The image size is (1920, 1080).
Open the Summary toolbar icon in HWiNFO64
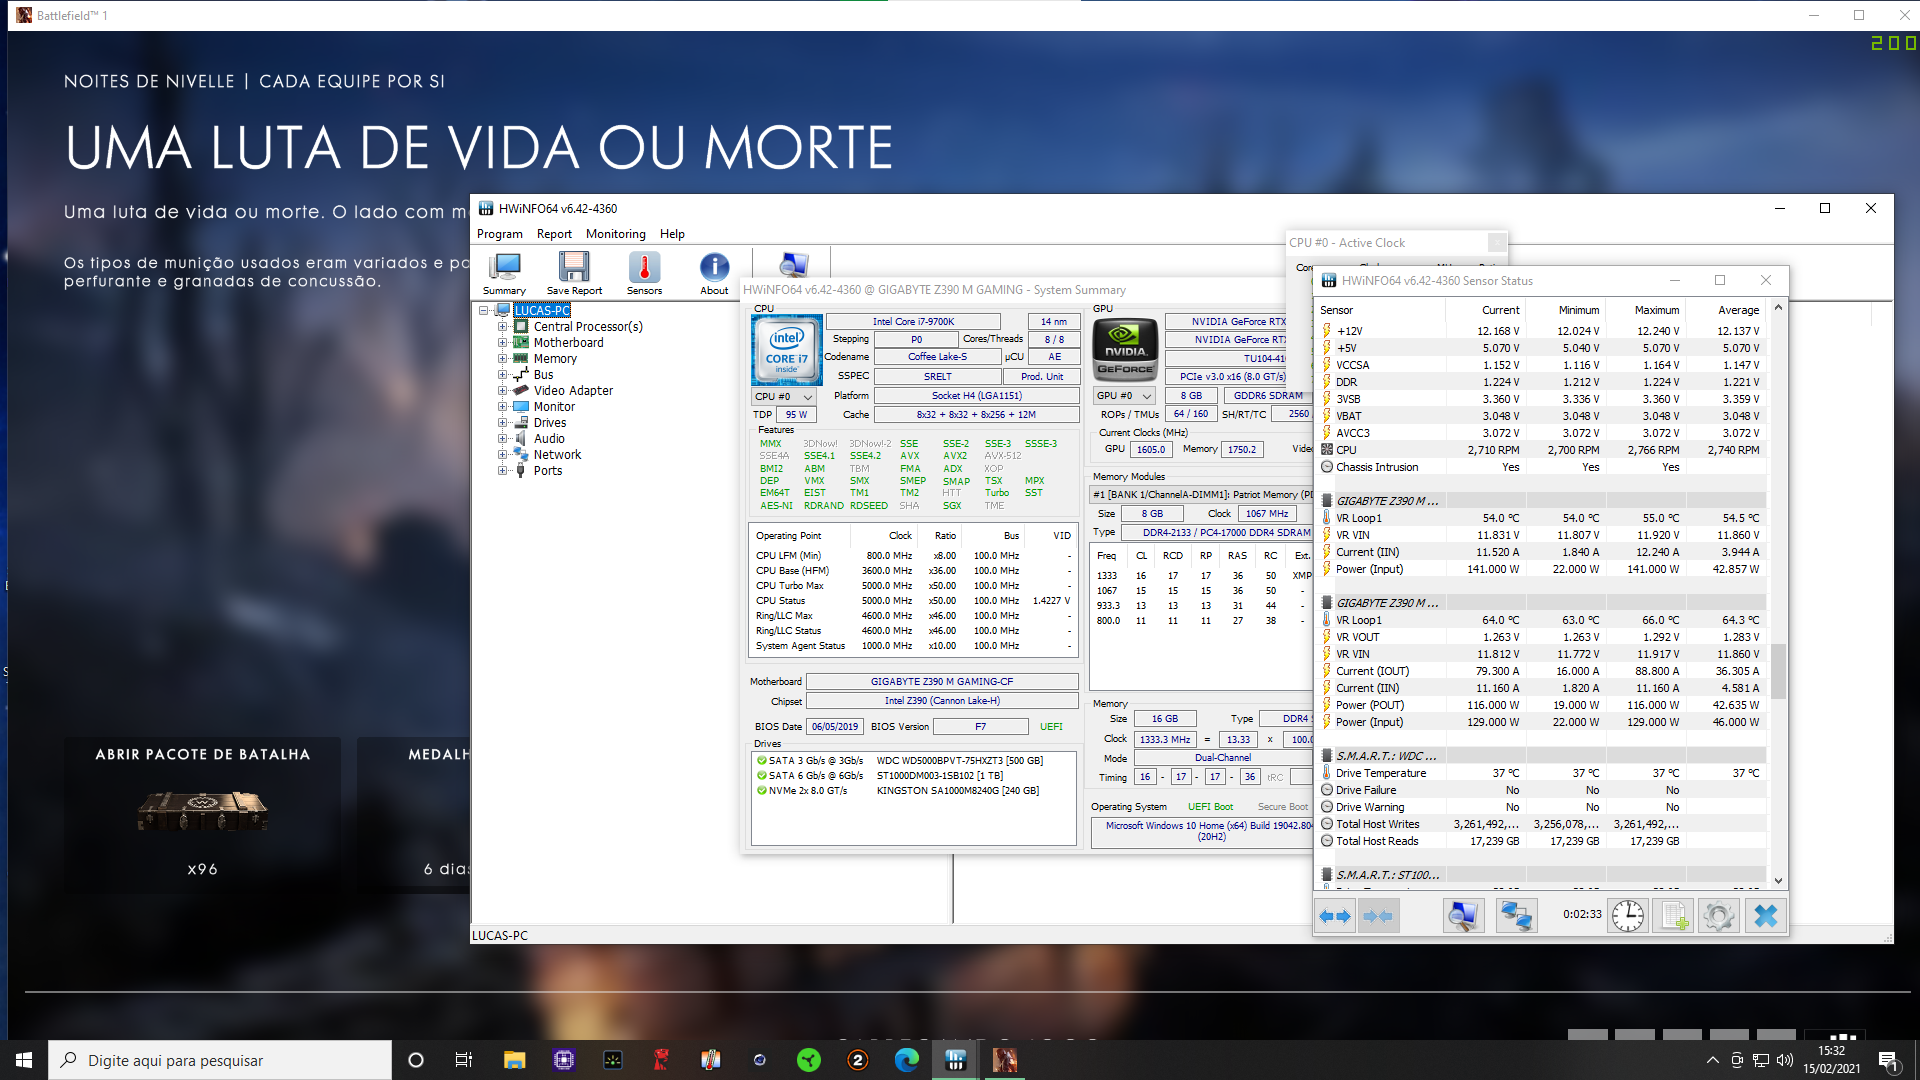pyautogui.click(x=504, y=272)
